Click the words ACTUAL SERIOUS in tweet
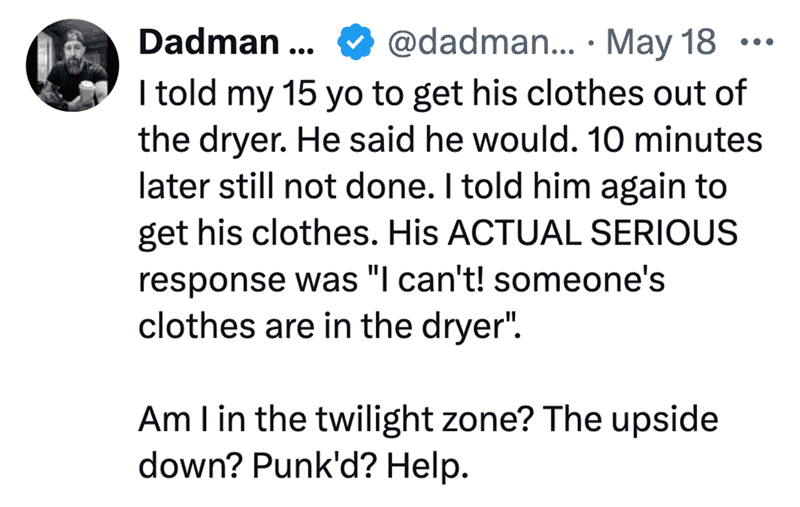The height and width of the screenshot is (507, 800). coord(593,233)
